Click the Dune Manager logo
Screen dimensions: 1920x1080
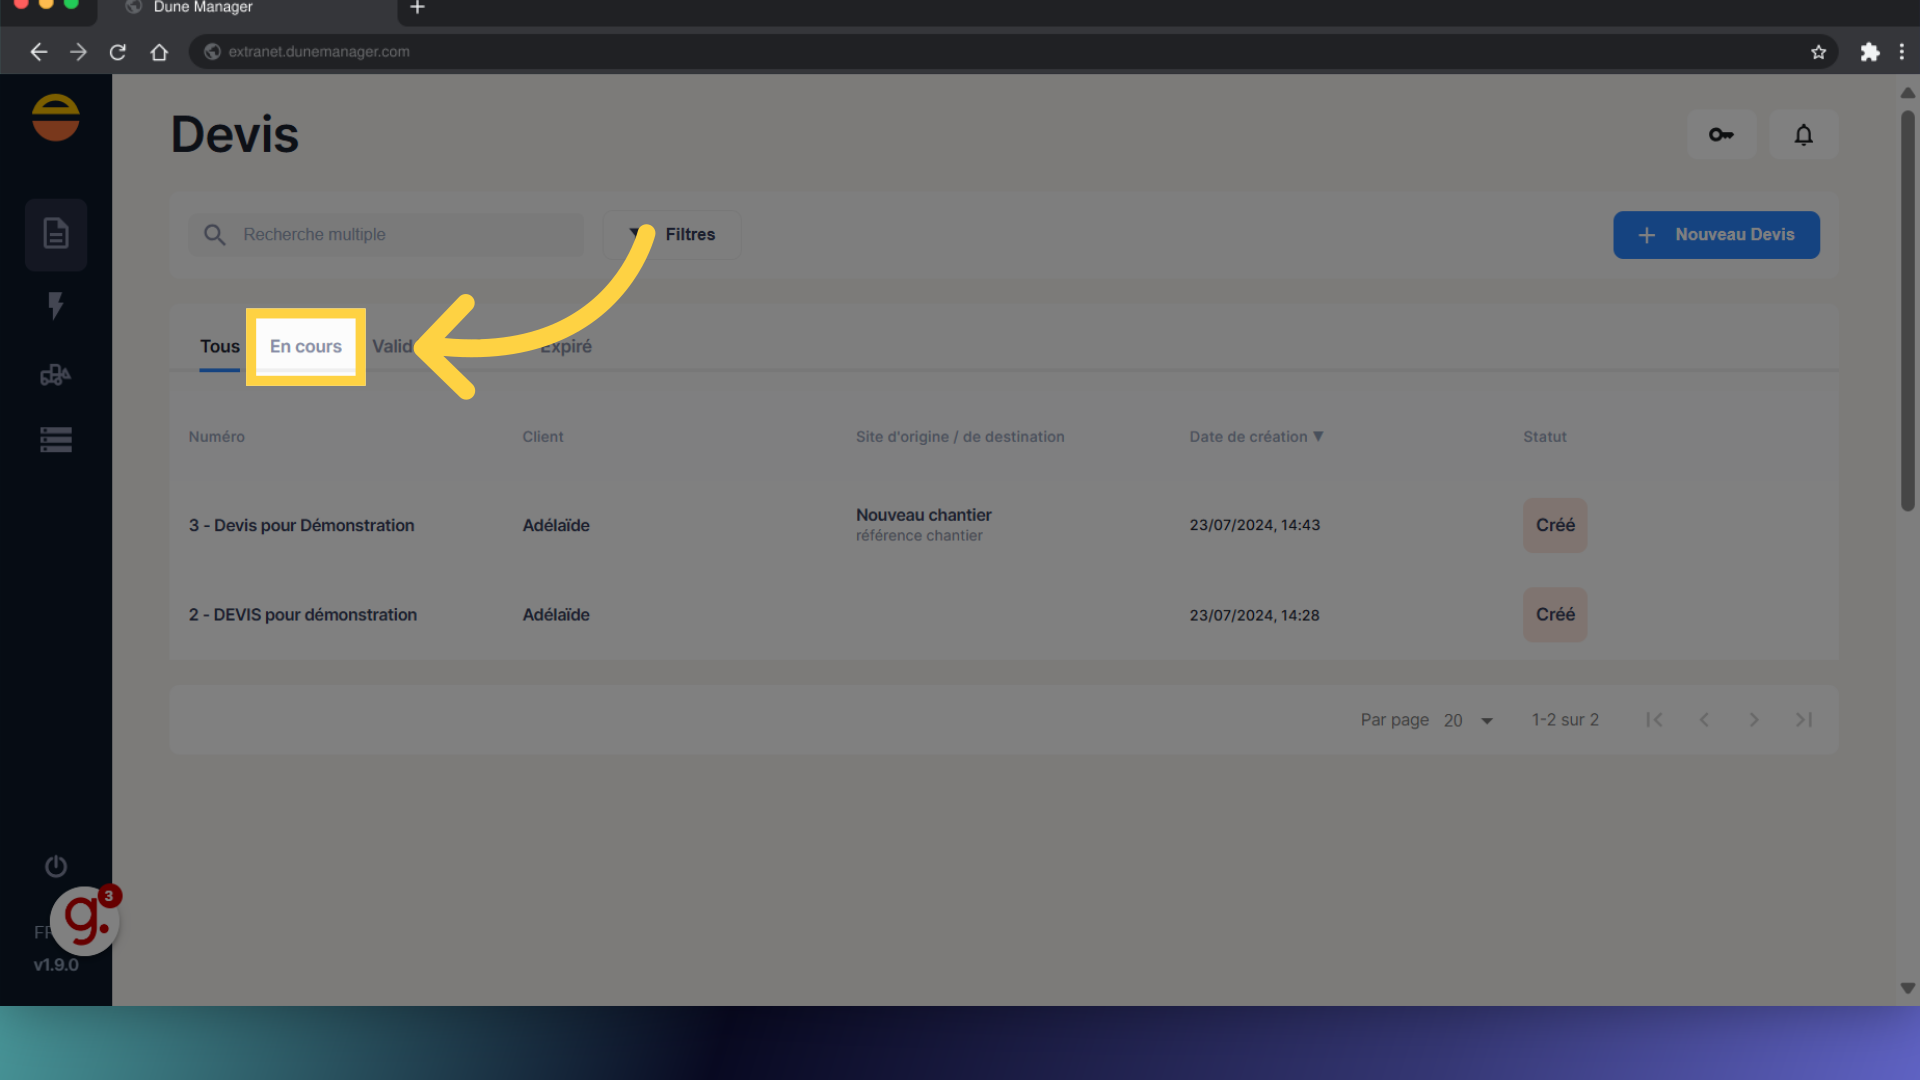tap(56, 118)
